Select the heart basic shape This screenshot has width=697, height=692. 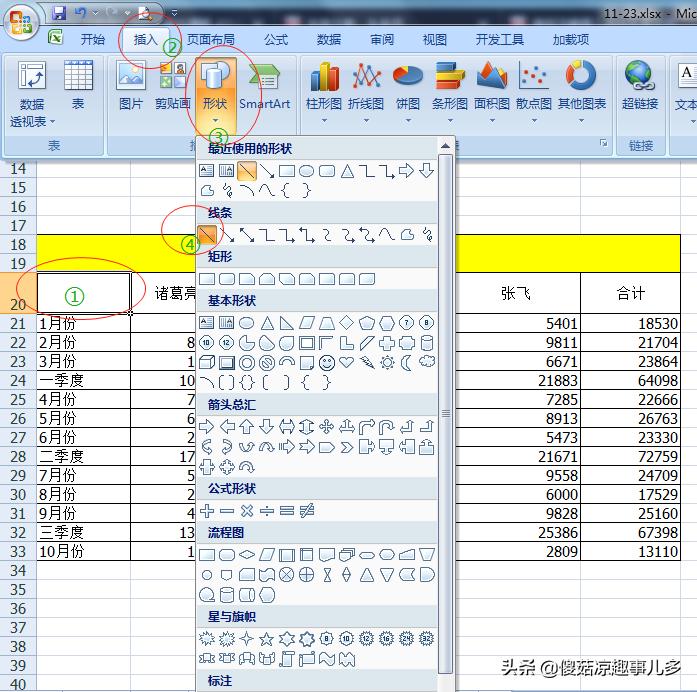347,362
